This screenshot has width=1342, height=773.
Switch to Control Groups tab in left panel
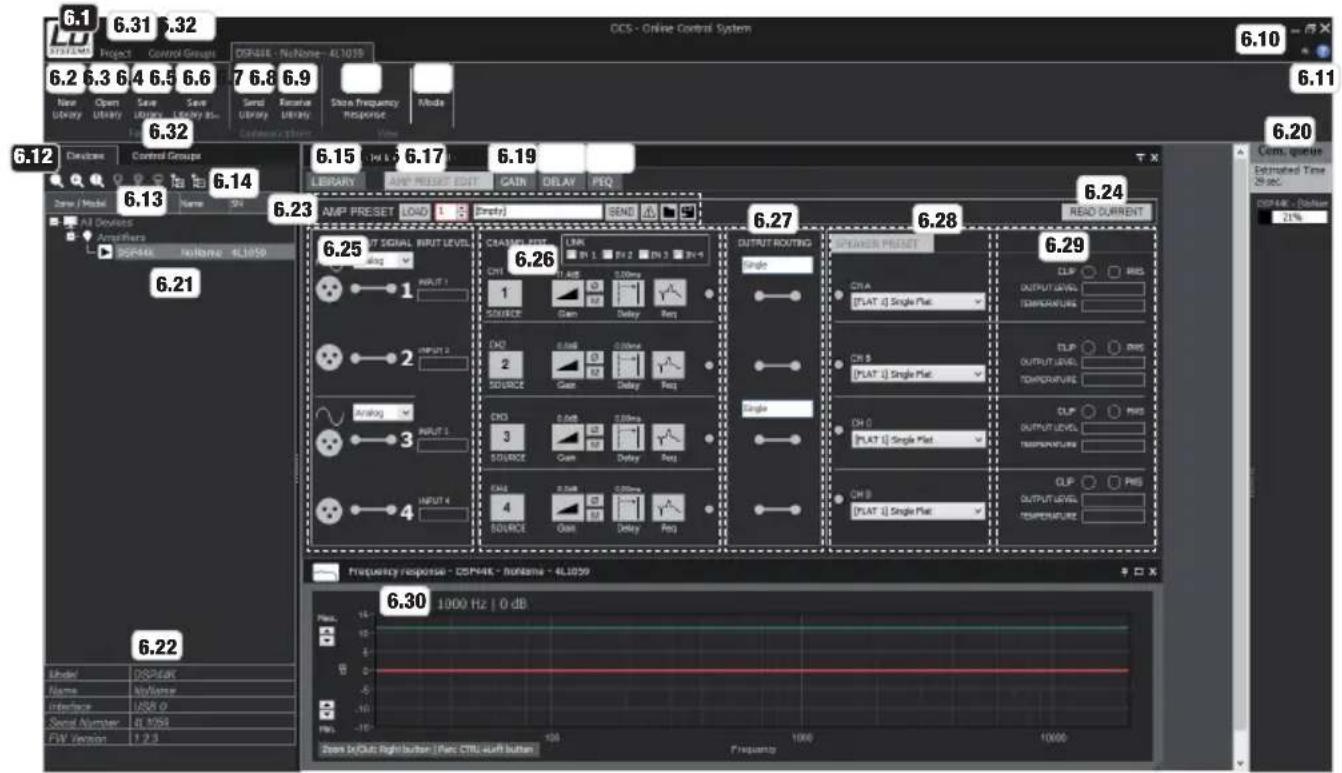pyautogui.click(x=166, y=156)
